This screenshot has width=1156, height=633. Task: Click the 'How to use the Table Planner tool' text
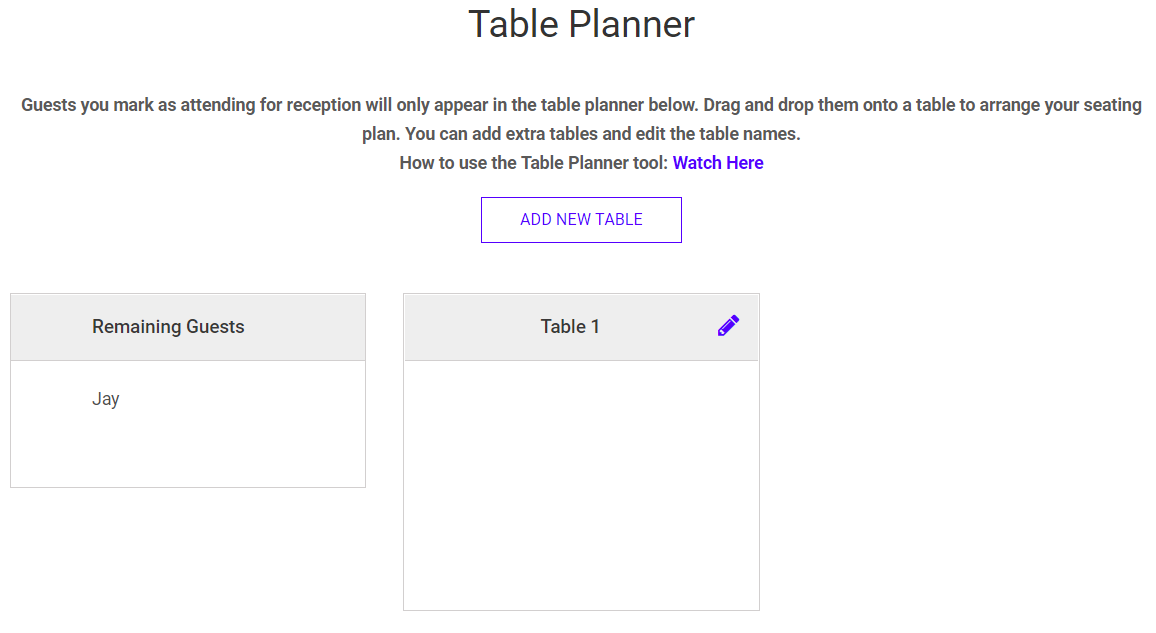click(x=533, y=163)
